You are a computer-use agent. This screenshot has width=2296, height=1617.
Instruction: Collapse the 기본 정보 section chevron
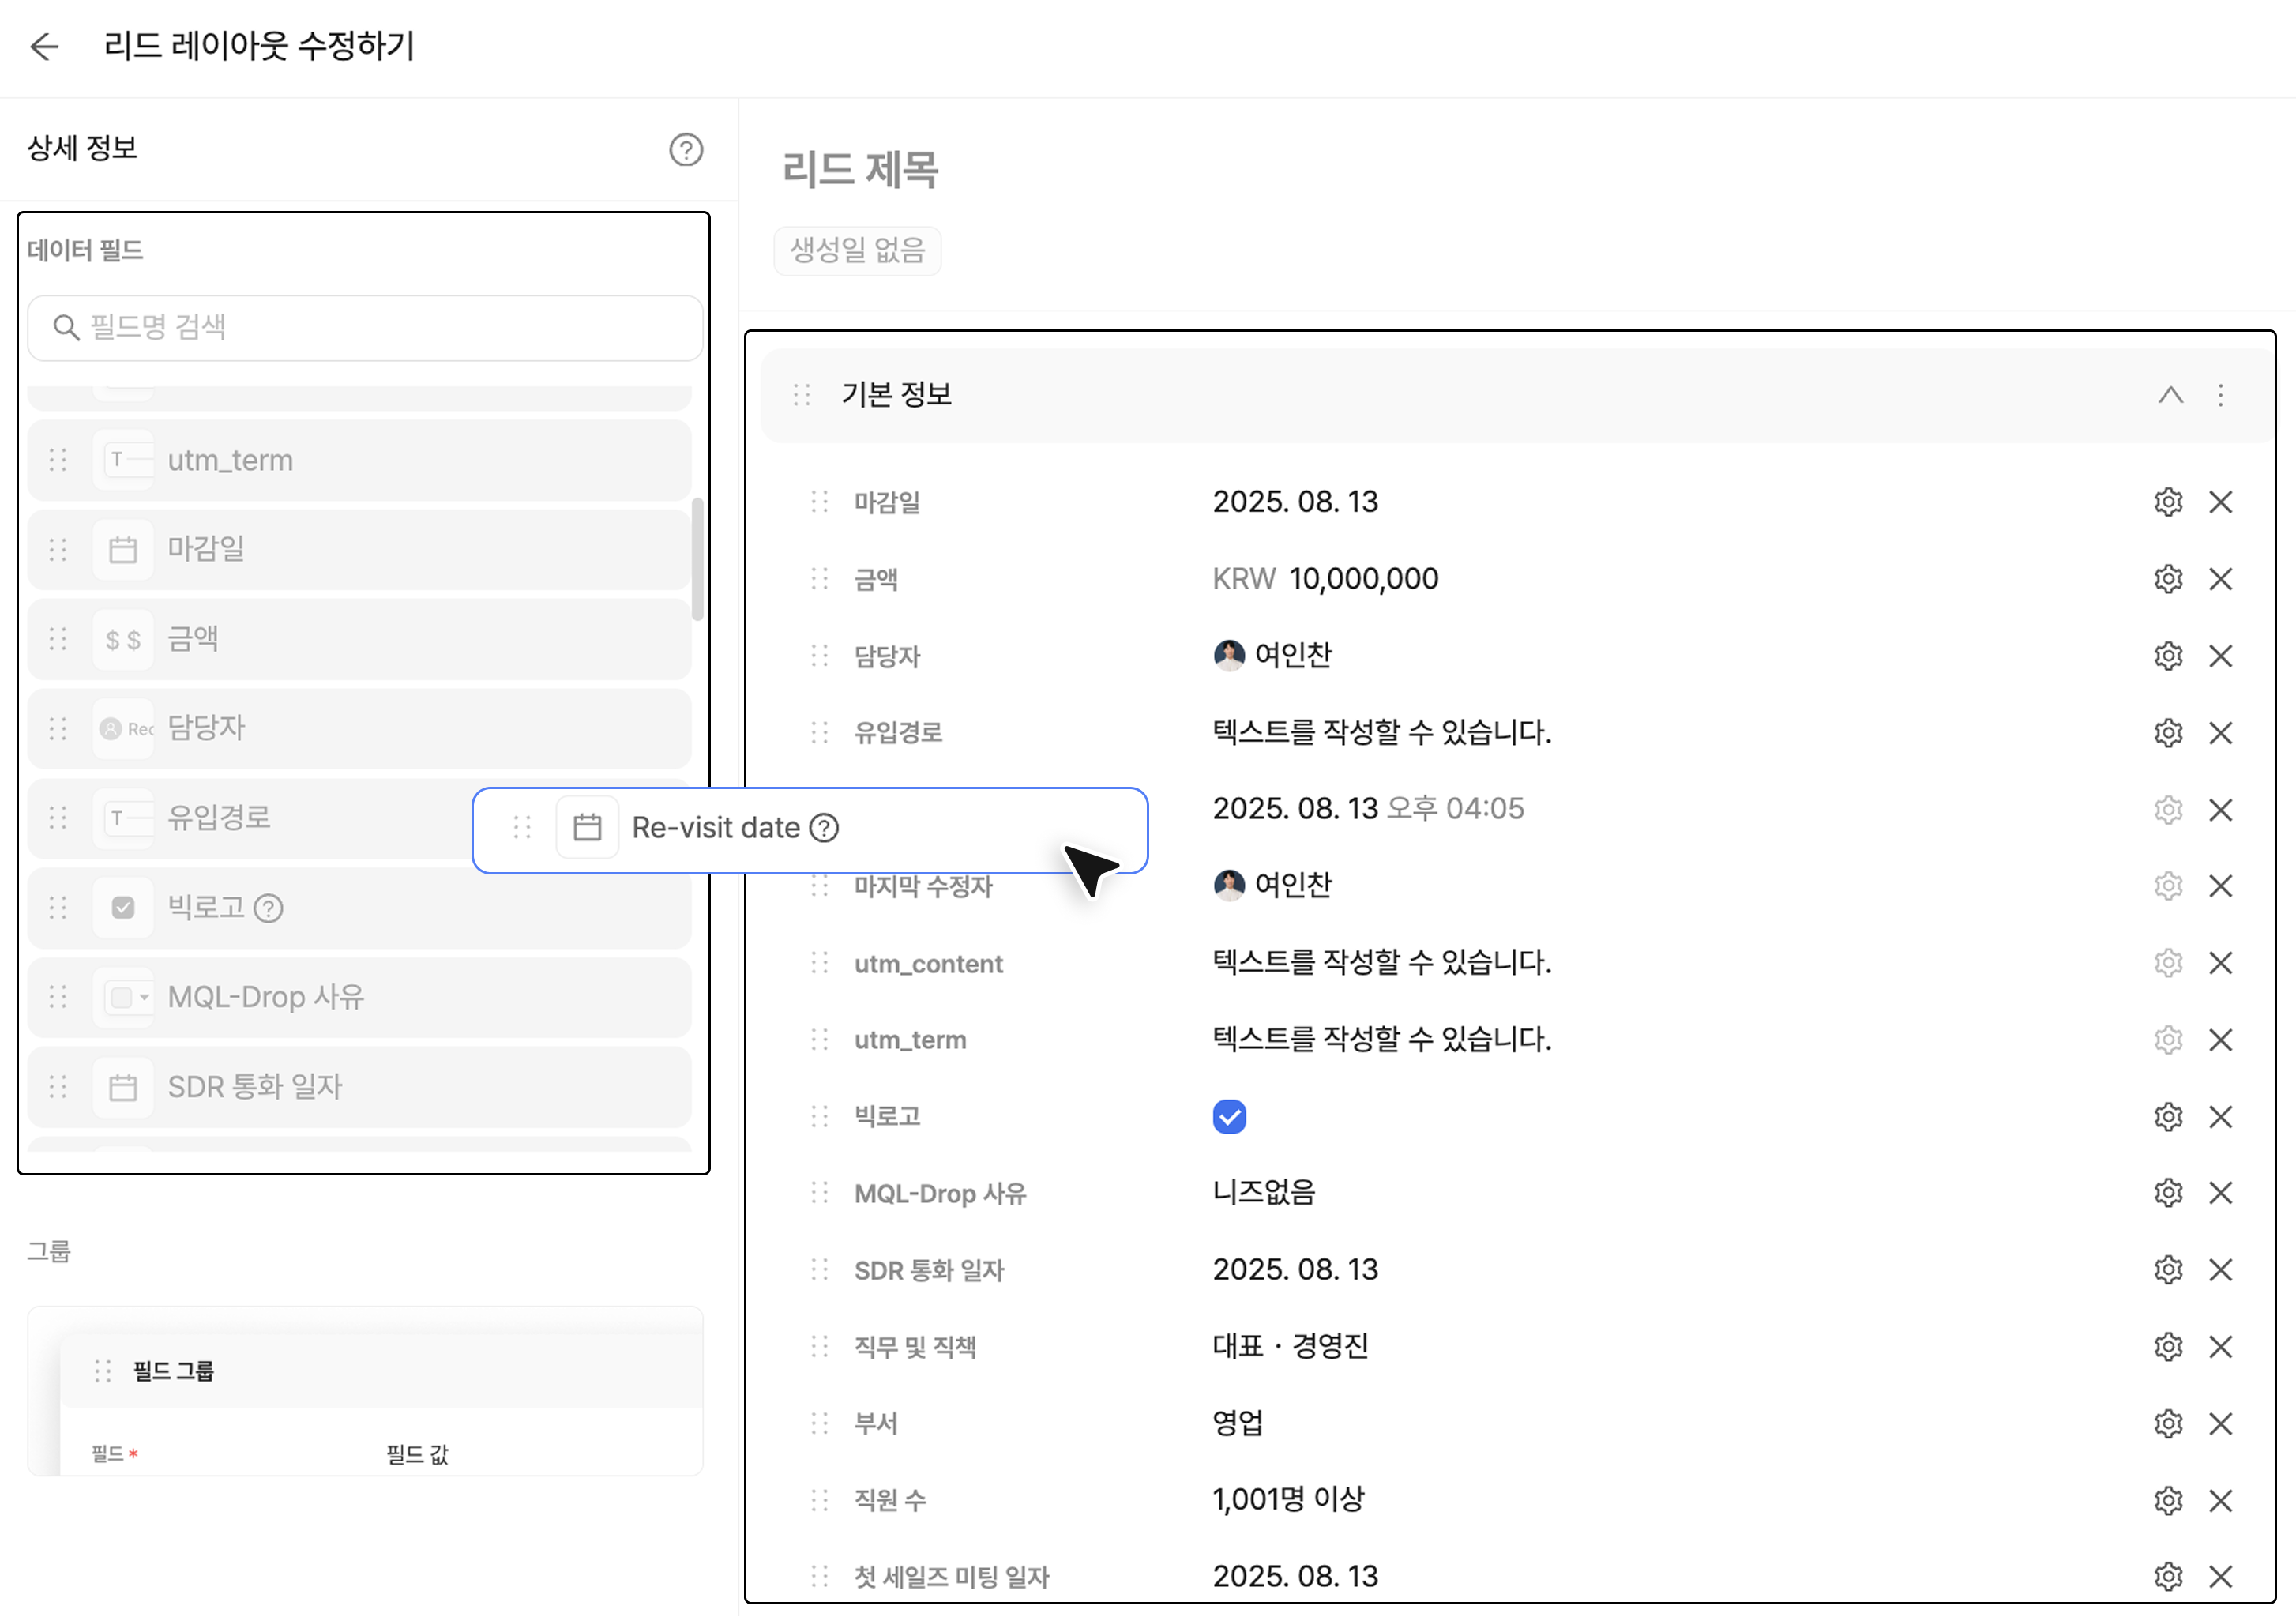click(2169, 395)
